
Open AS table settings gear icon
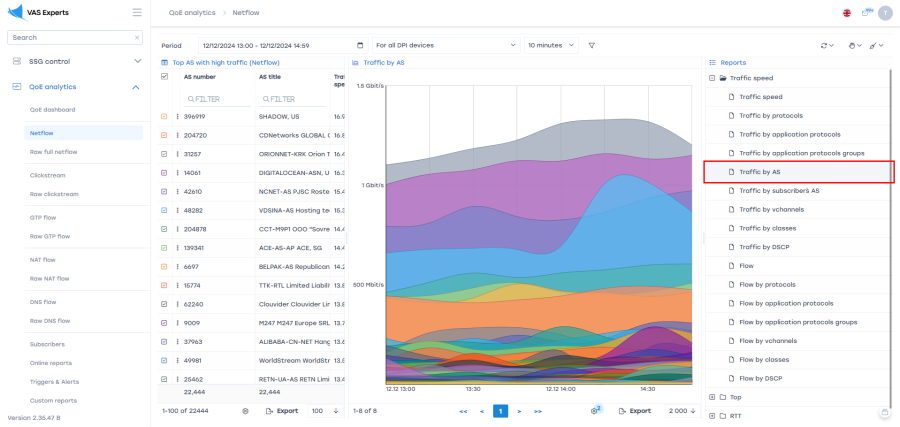pyautogui.click(x=245, y=410)
